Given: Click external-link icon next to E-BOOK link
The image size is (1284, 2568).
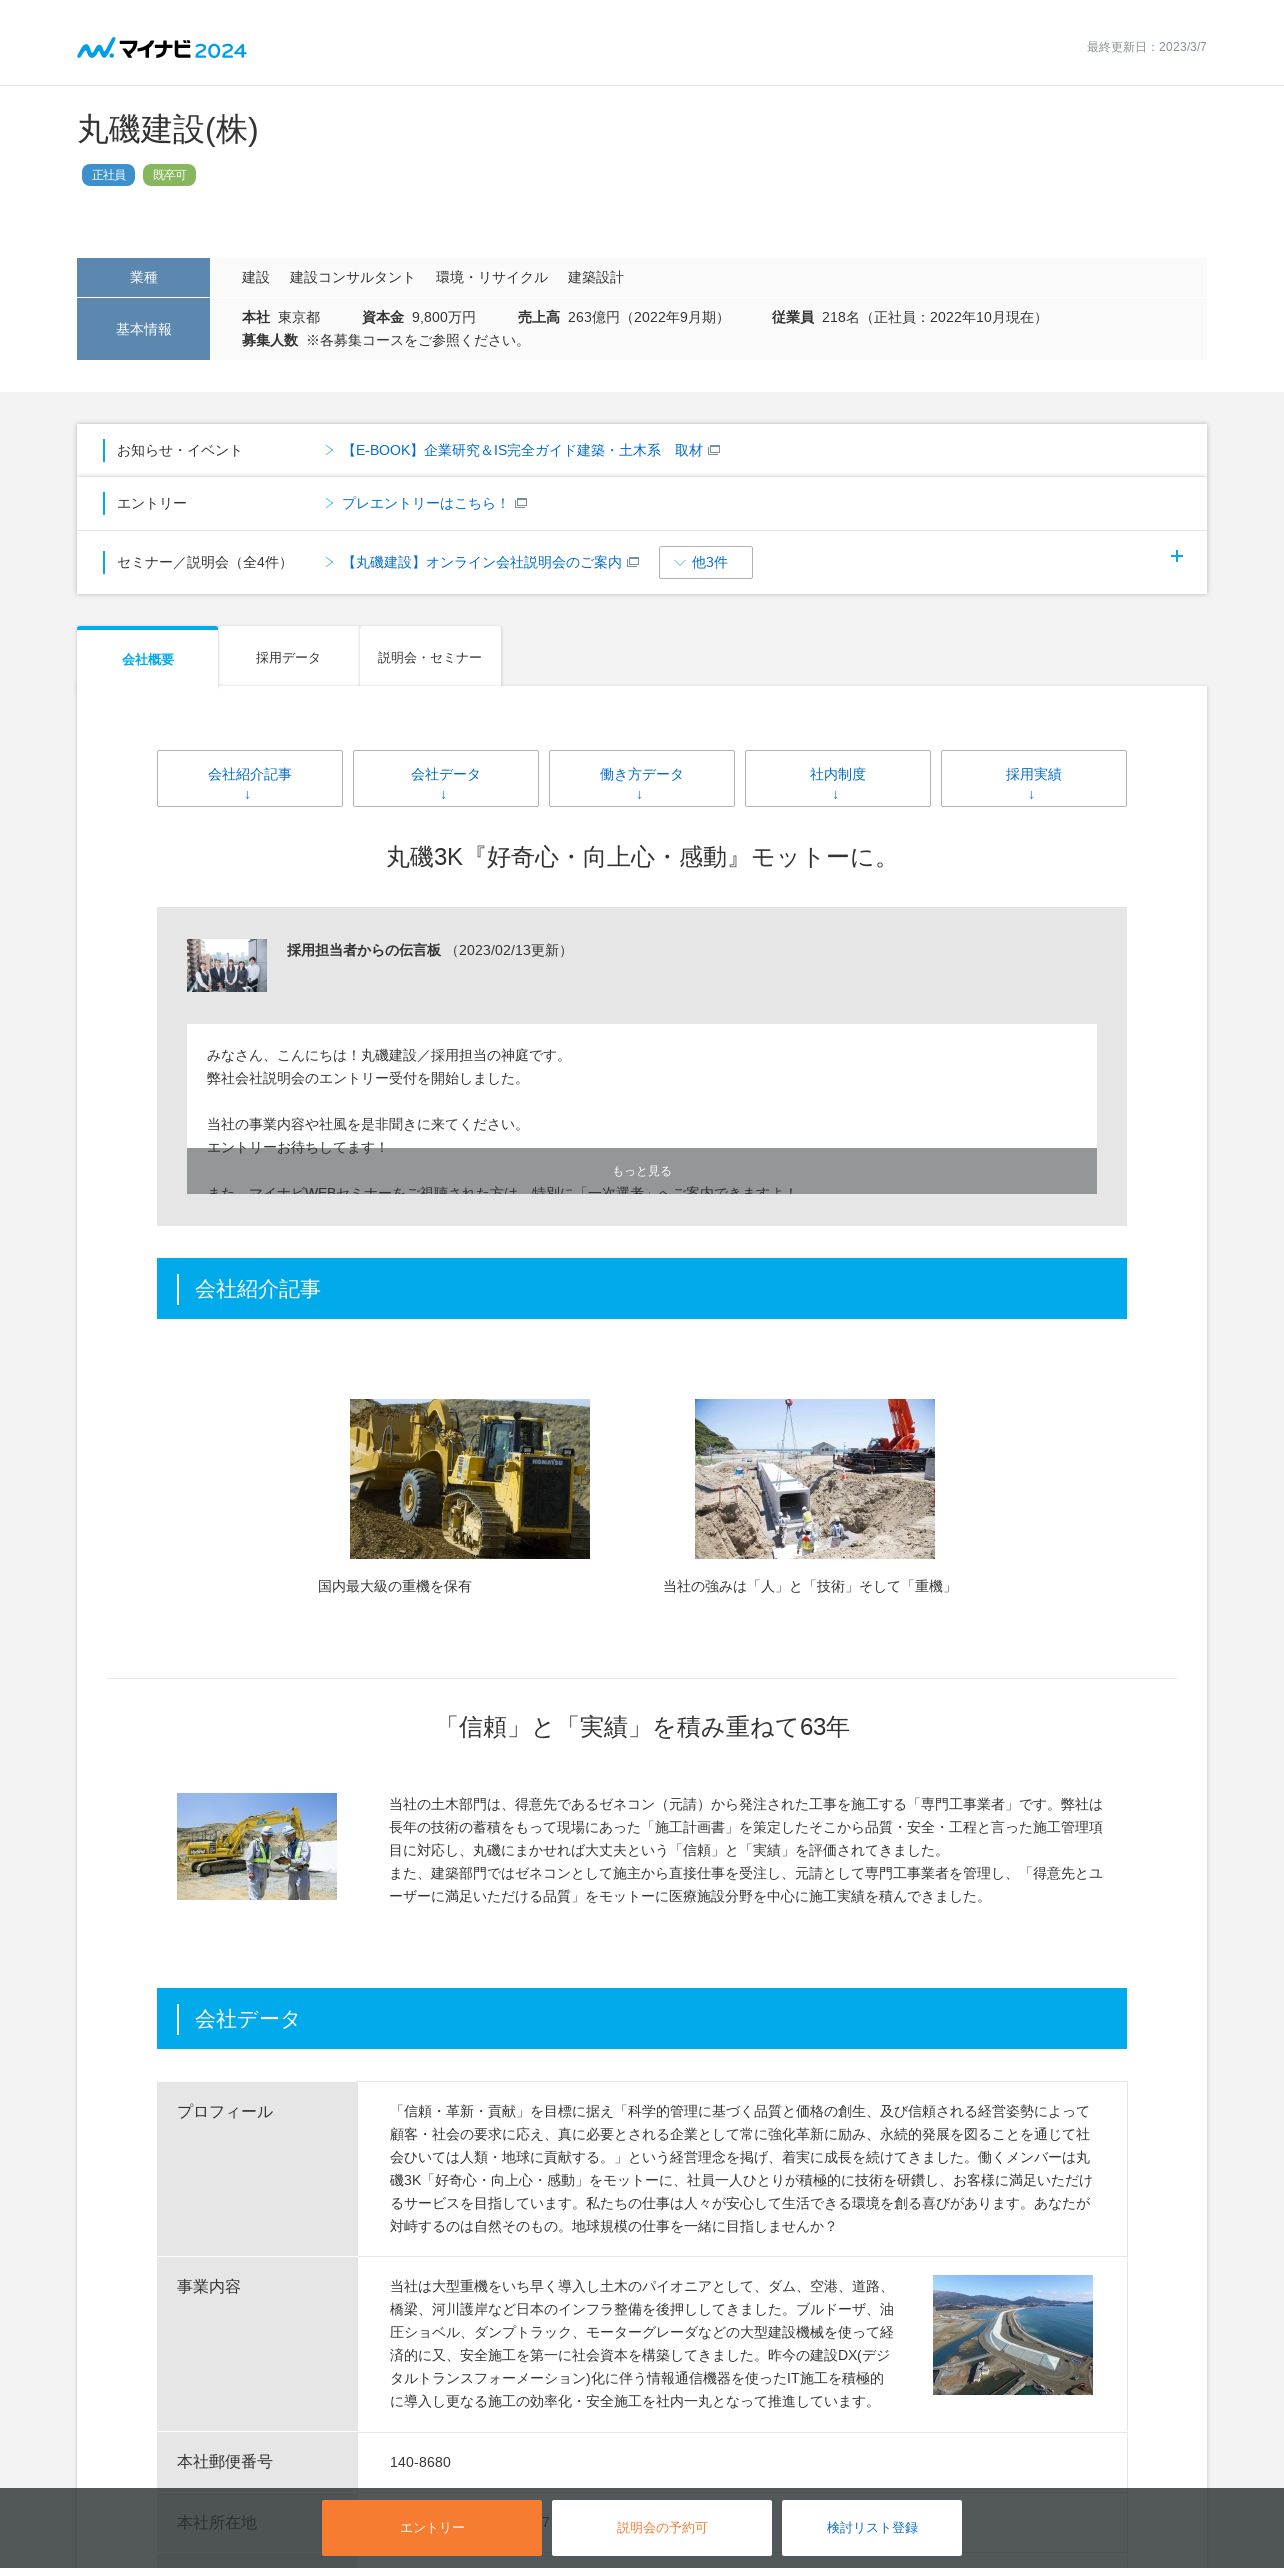Looking at the screenshot, I should click(714, 450).
